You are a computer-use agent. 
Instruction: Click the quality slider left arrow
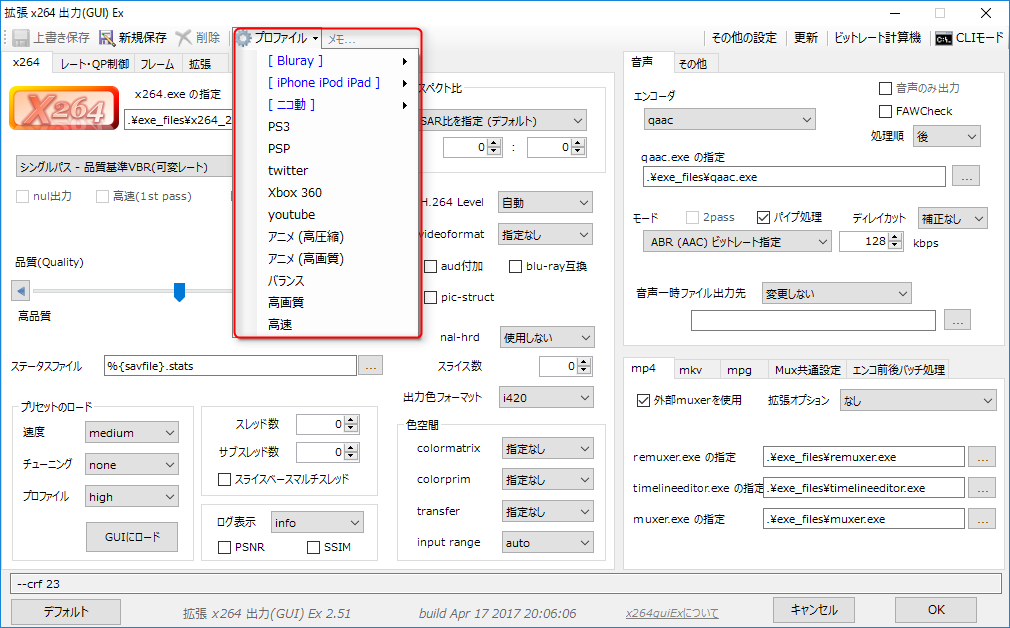21,291
